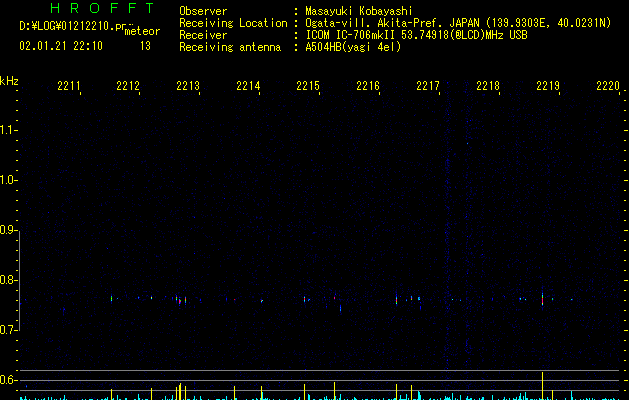
Task: Click the 0.9 kHz frequency label
Action: (x=8, y=230)
